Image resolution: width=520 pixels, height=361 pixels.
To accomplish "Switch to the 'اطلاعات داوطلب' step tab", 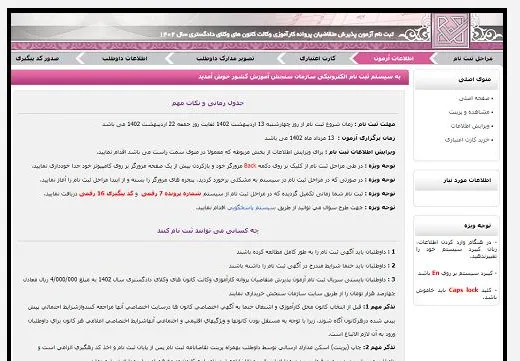I will (x=125, y=59).
